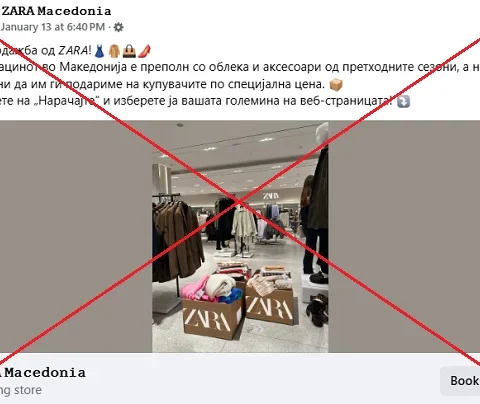Image resolution: width=480 pixels, height=404 pixels.
Task: Click the ZARA store sign in photo
Action: [271, 196]
